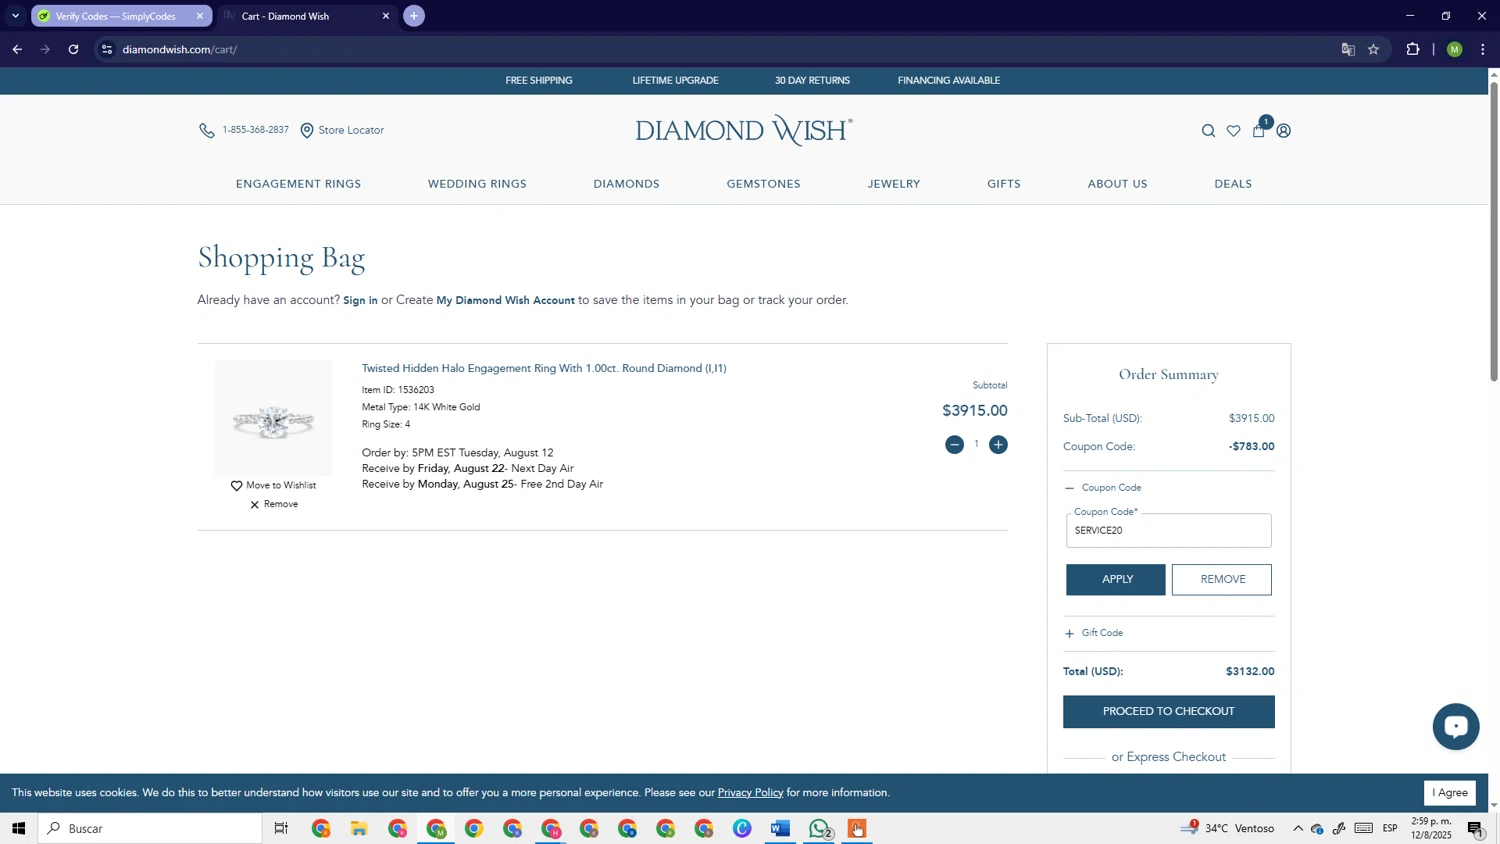The width and height of the screenshot is (1500, 844).
Task: Click the address bar URL diamondwish.com/cart/
Action: pyautogui.click(x=179, y=49)
